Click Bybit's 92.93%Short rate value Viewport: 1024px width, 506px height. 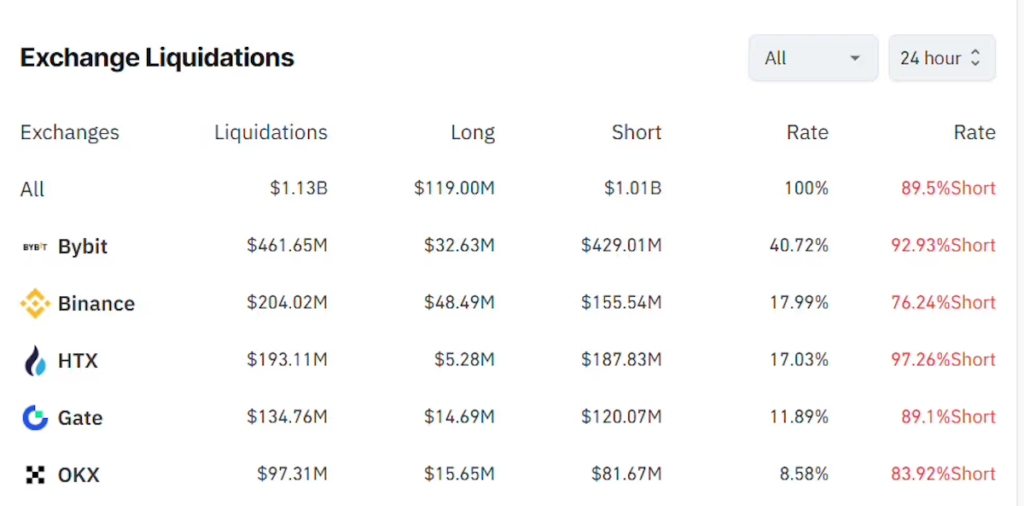click(x=943, y=246)
